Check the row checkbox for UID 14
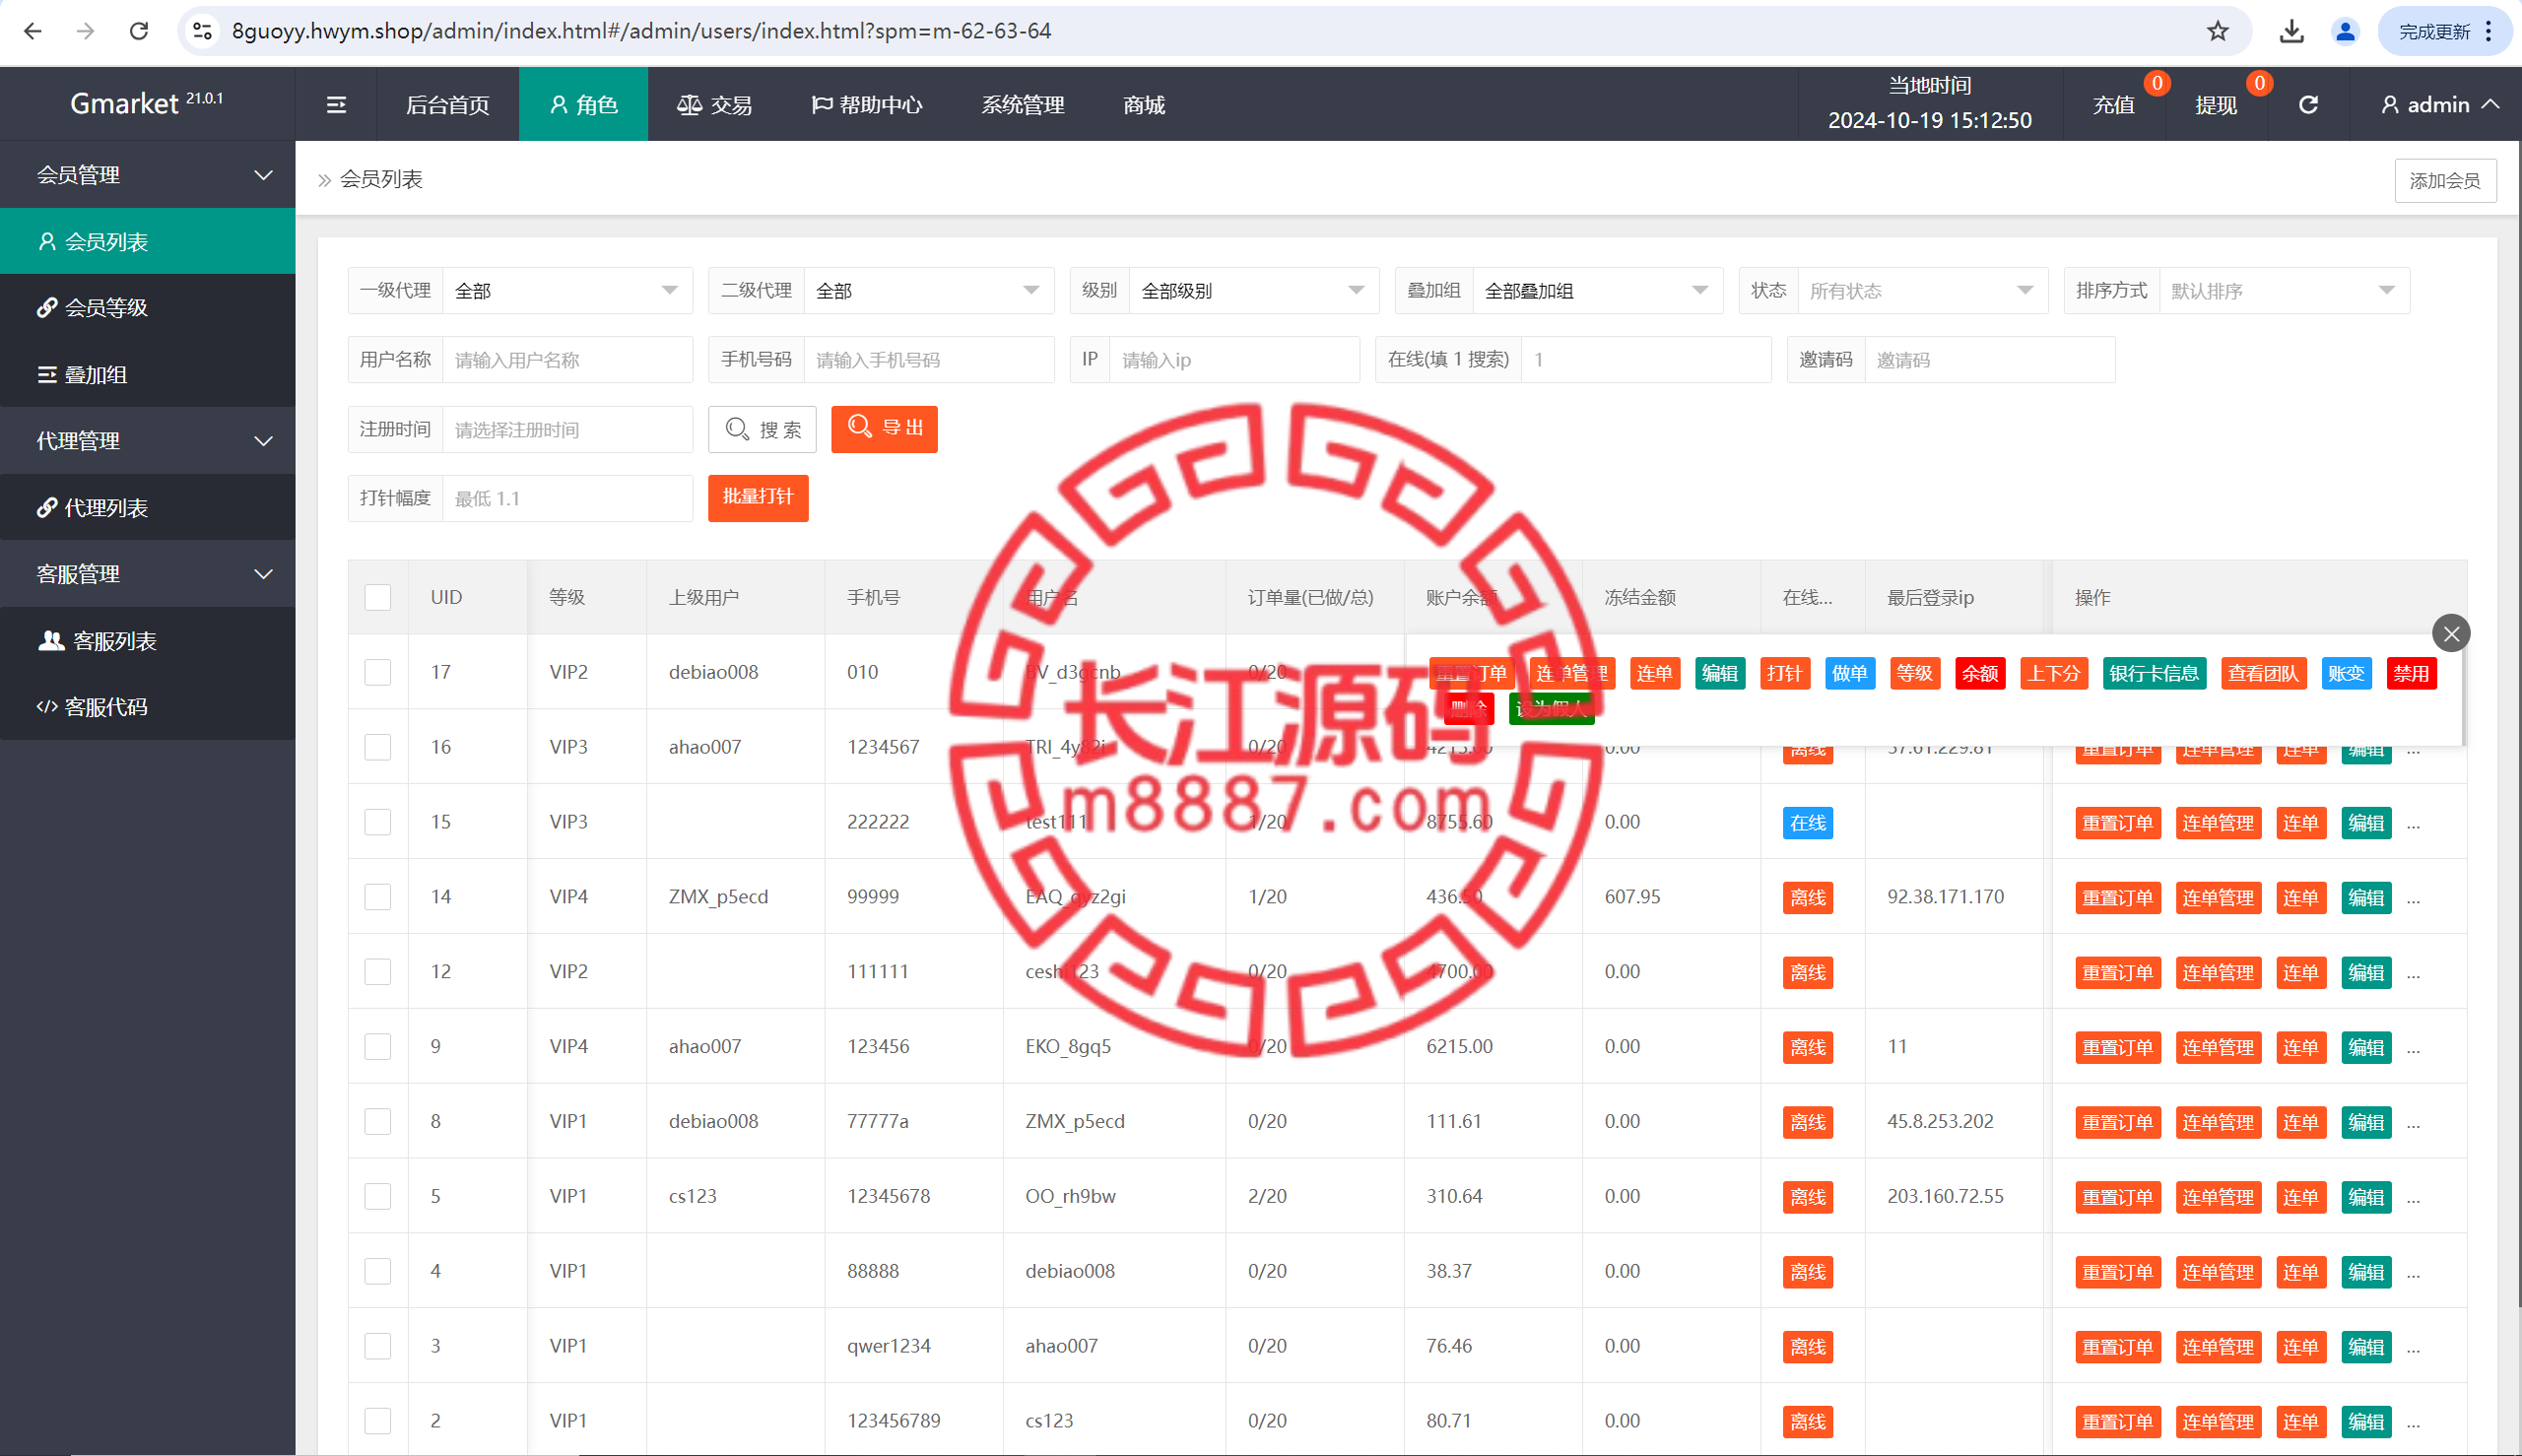The width and height of the screenshot is (2522, 1456). click(x=377, y=897)
